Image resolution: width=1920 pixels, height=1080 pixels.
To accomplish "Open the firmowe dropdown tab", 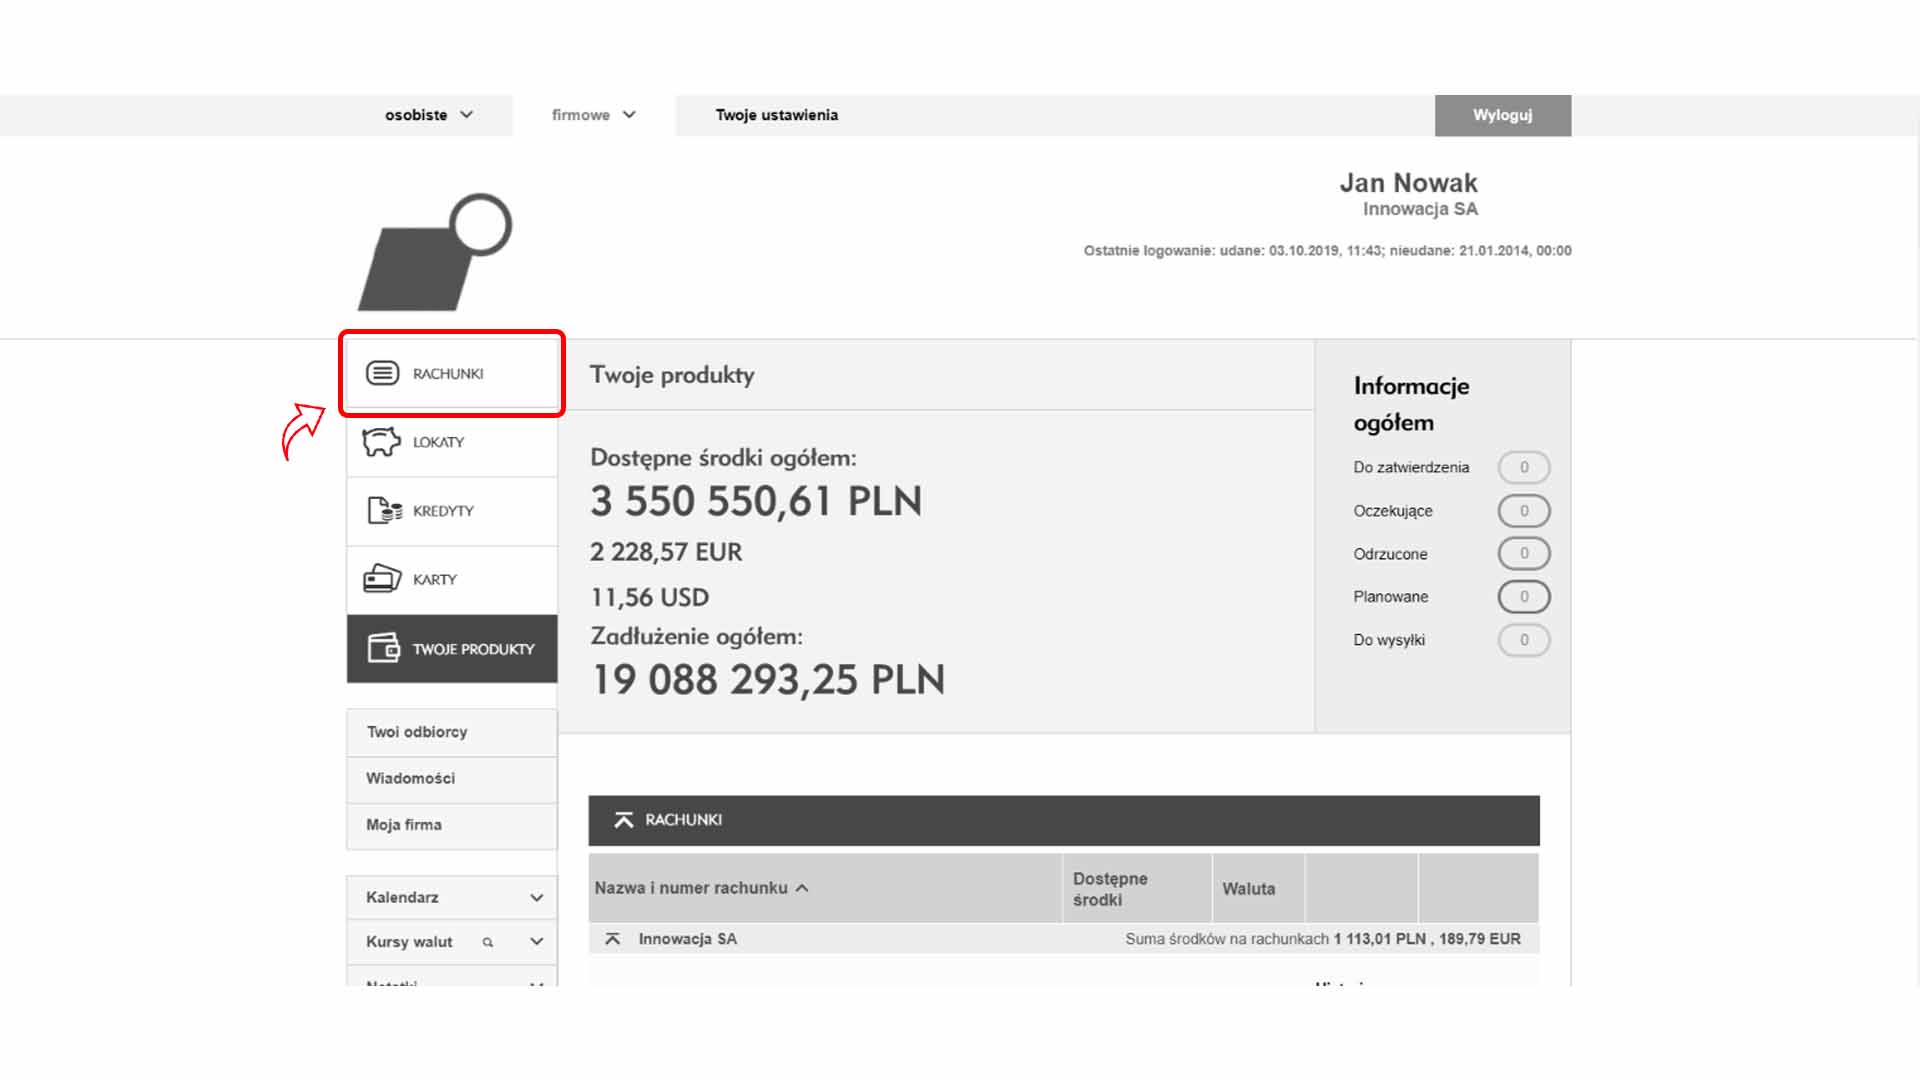I will point(593,115).
